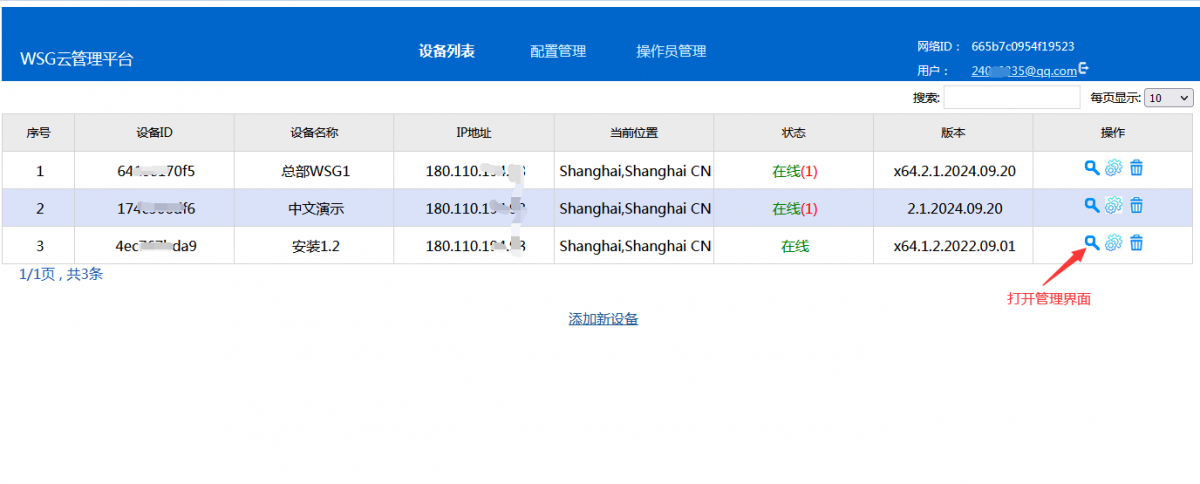Open the 配置管理 tab
The width and height of the screenshot is (1200, 484).
pyautogui.click(x=558, y=52)
